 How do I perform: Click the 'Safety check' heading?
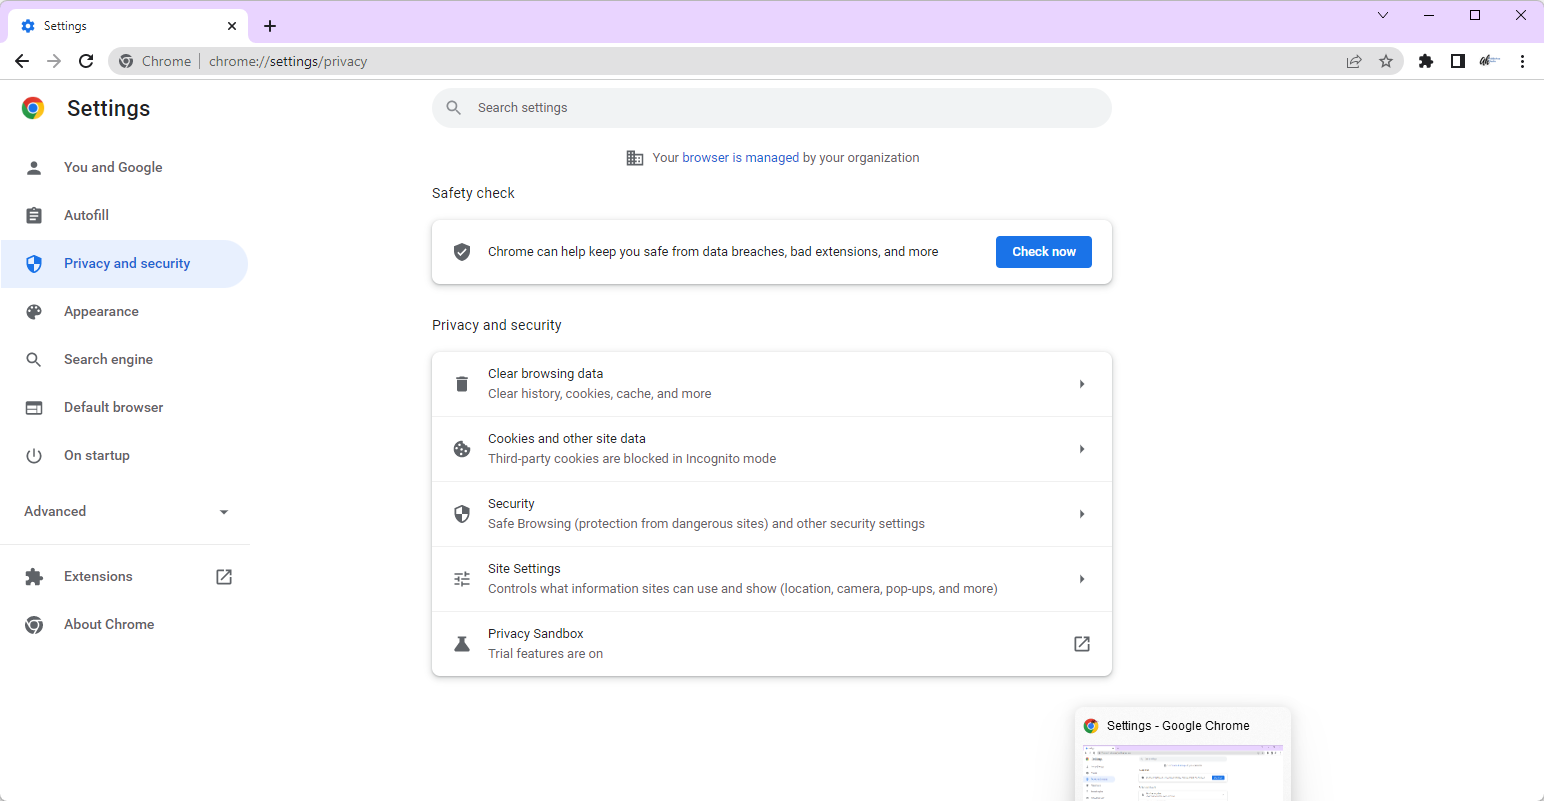pyautogui.click(x=473, y=193)
